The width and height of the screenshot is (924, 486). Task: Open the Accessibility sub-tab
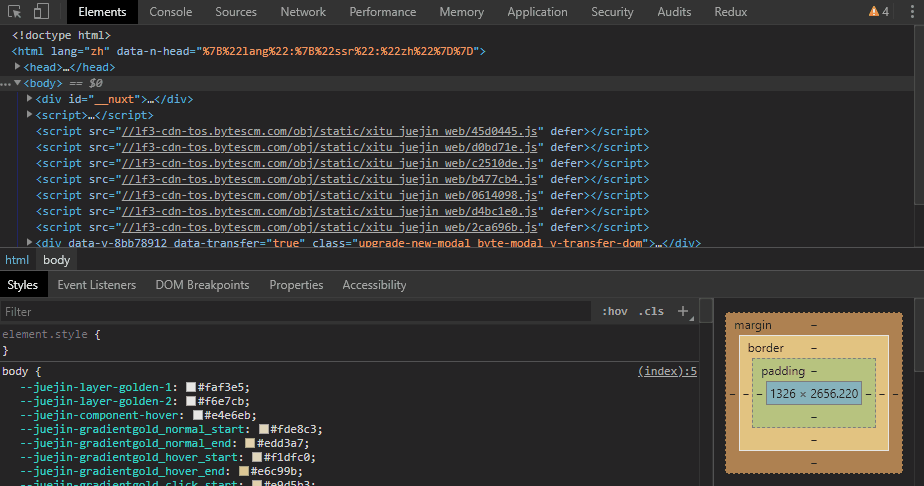(x=374, y=285)
